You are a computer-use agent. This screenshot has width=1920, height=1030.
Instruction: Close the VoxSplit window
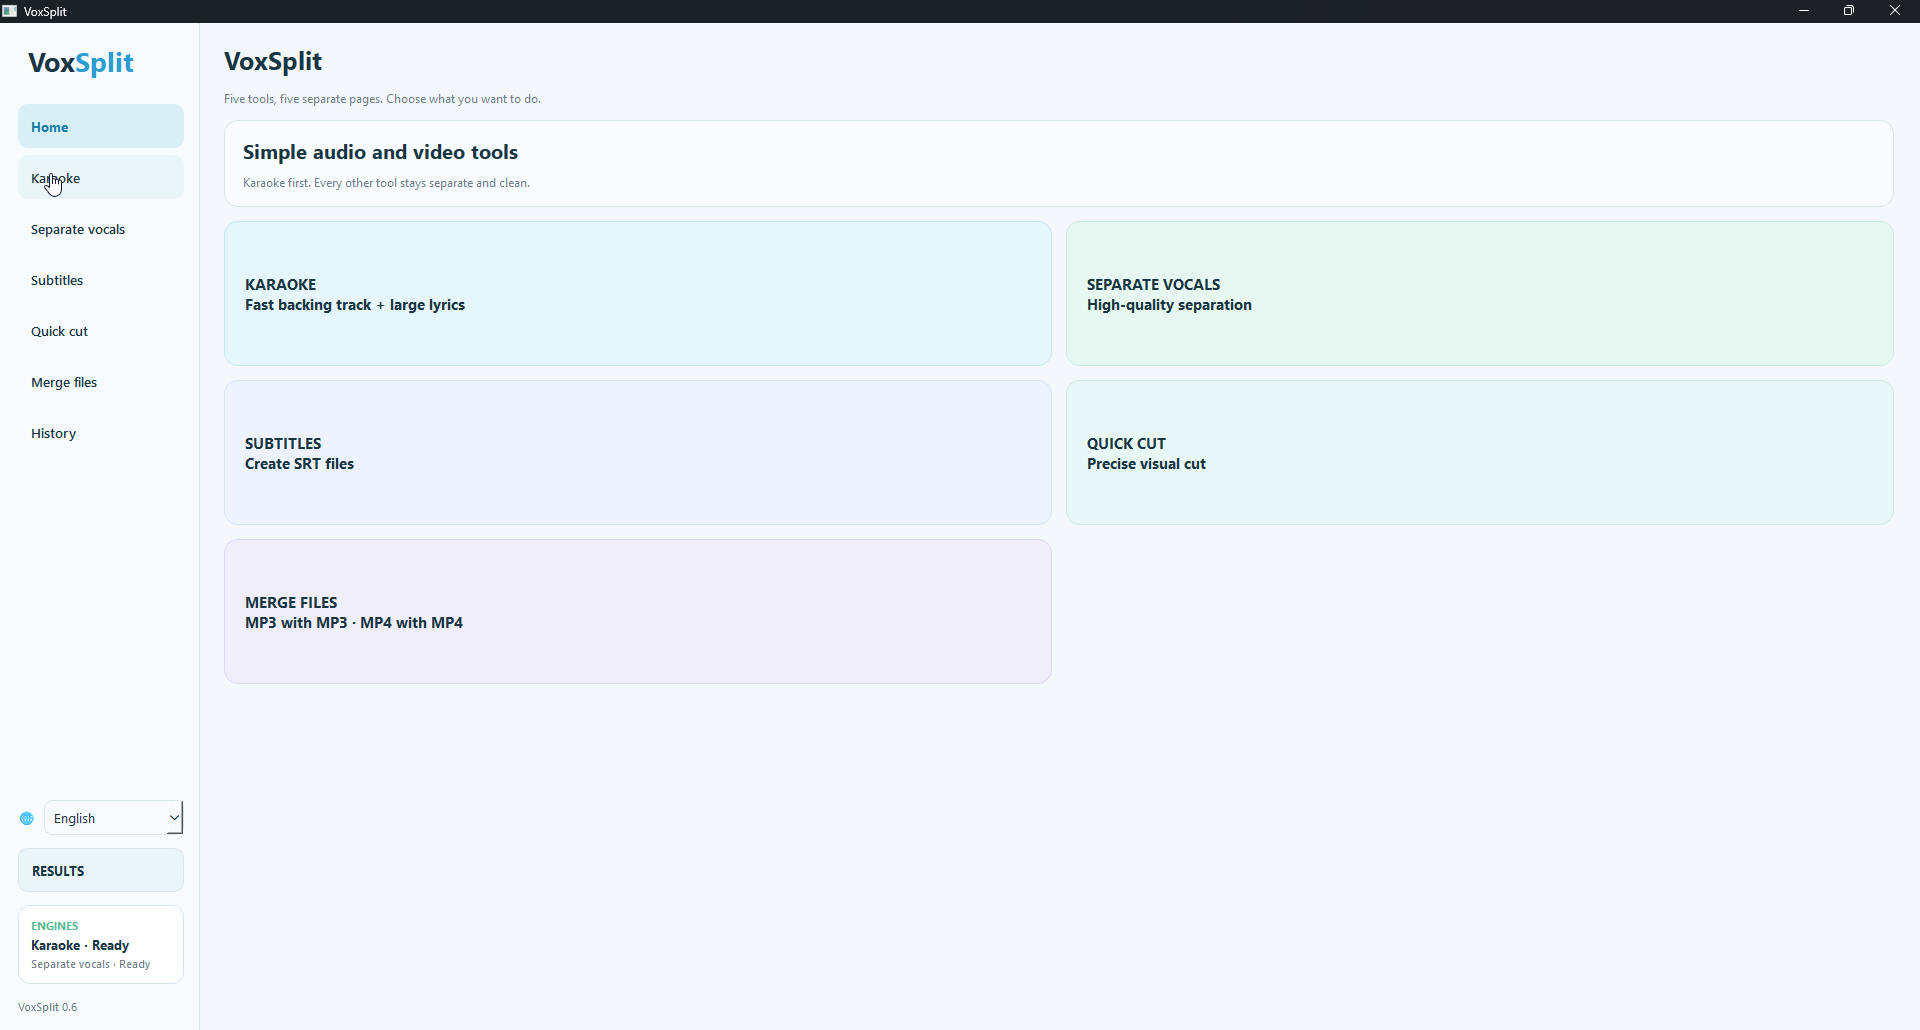click(x=1895, y=11)
